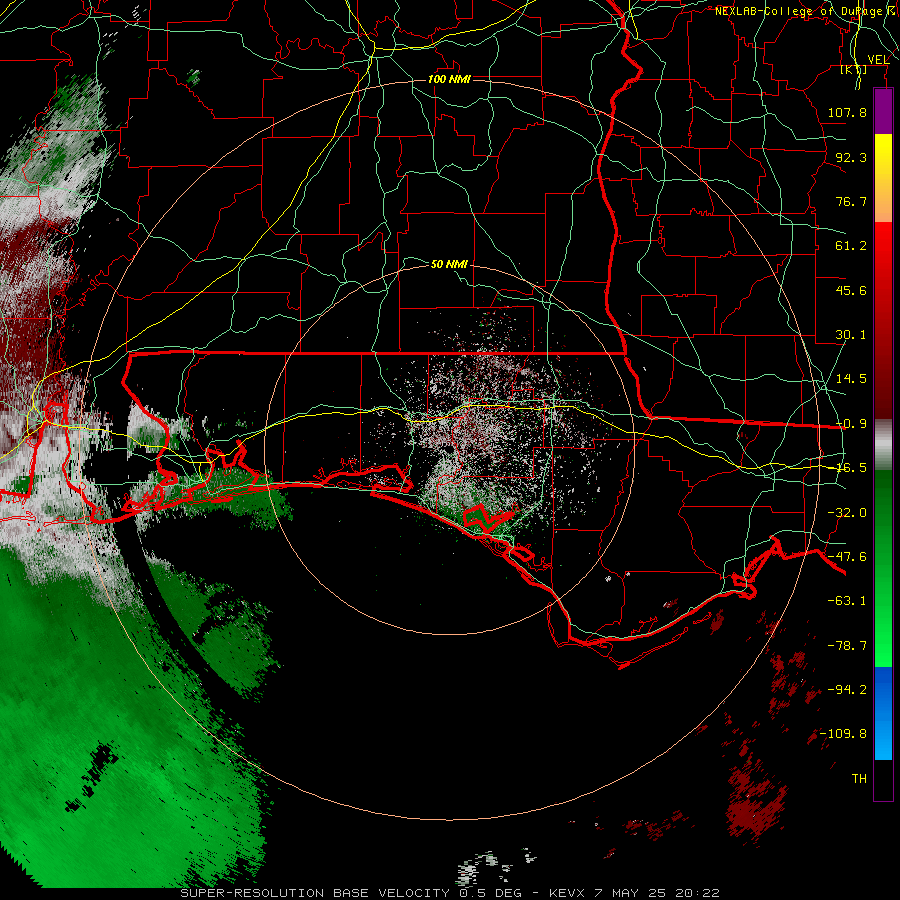Screen dimensions: 900x900
Task: Click the 107.8 velocity legend value
Action: (847, 112)
